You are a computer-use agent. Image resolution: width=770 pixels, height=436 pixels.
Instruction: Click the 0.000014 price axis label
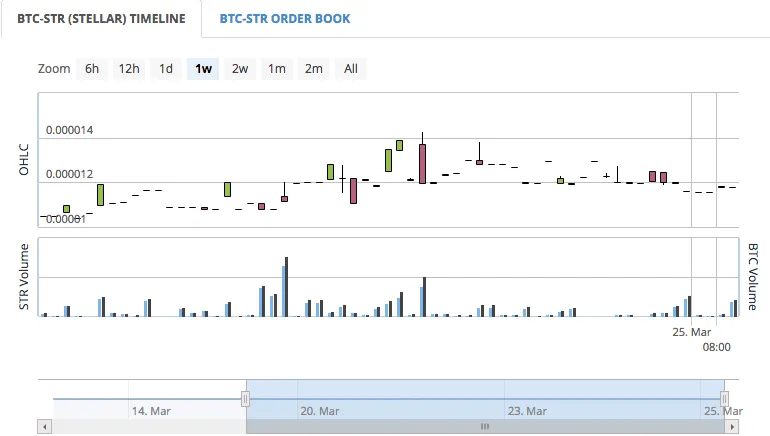click(x=69, y=130)
